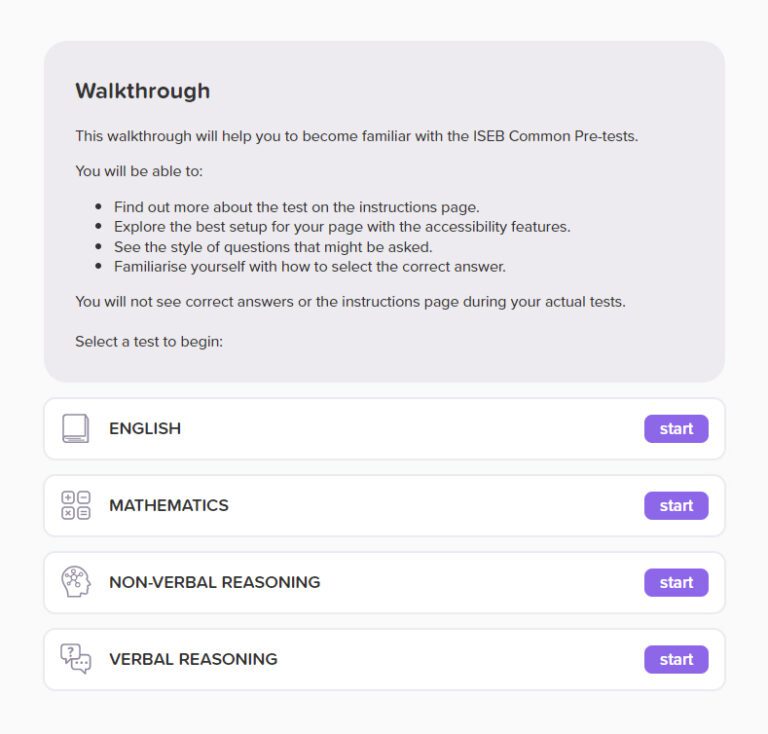Click the Walkthrough heading

pos(143,91)
